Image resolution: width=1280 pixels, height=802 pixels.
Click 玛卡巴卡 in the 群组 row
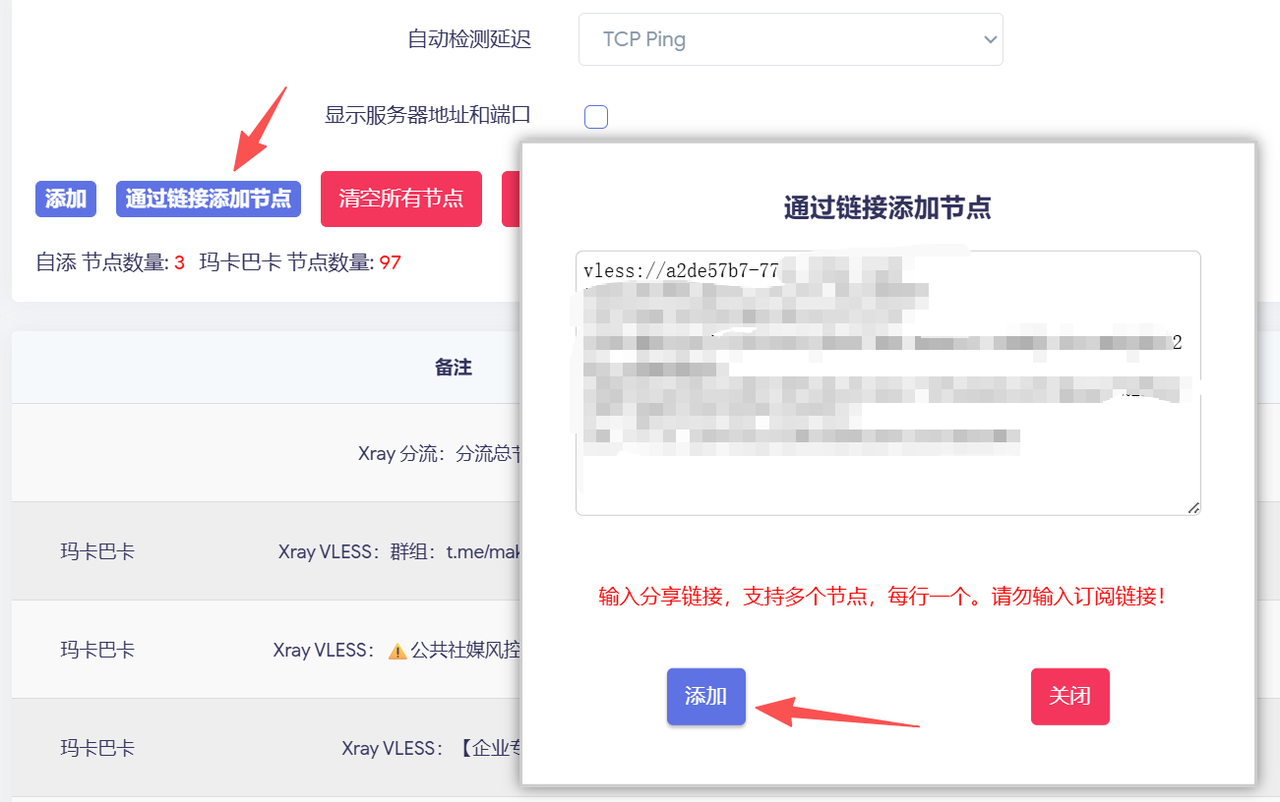(x=97, y=551)
